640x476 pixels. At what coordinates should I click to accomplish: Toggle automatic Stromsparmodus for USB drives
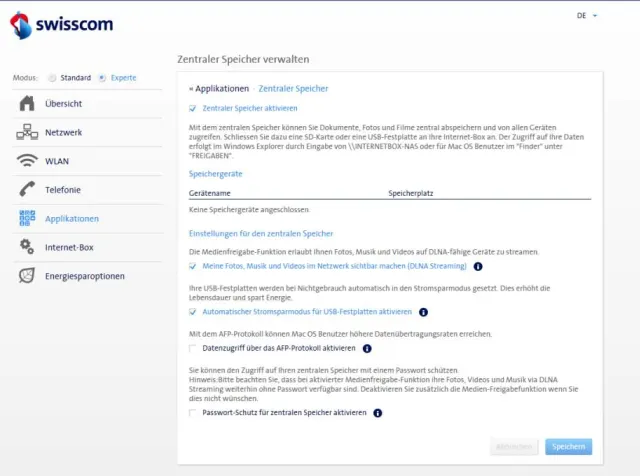pyautogui.click(x=193, y=311)
